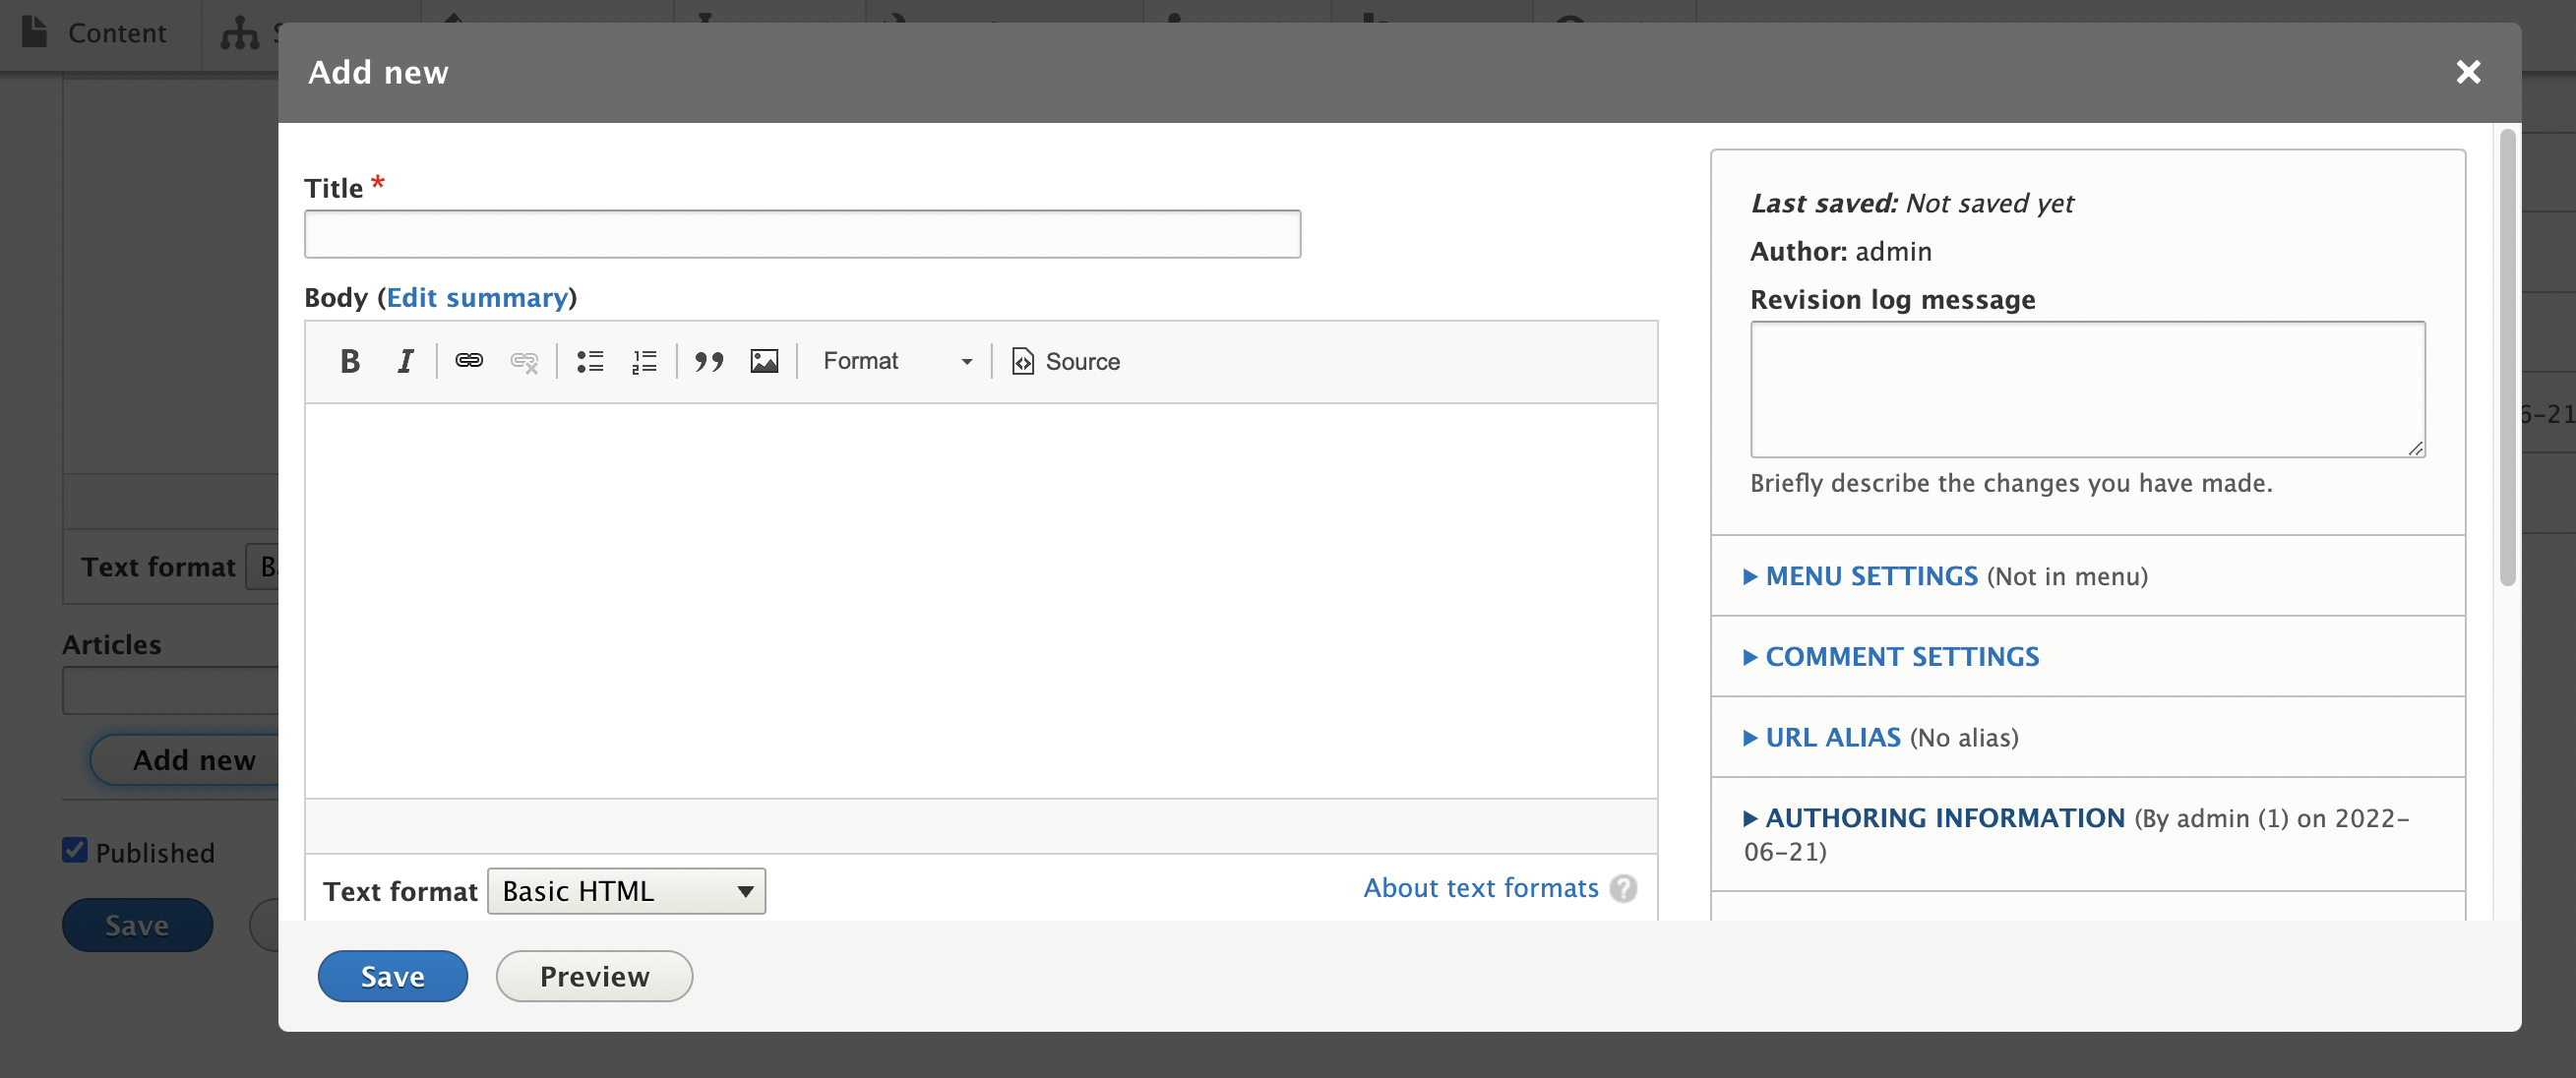Toggle bold formatting in the editor
The height and width of the screenshot is (1078, 2576).
[350, 361]
